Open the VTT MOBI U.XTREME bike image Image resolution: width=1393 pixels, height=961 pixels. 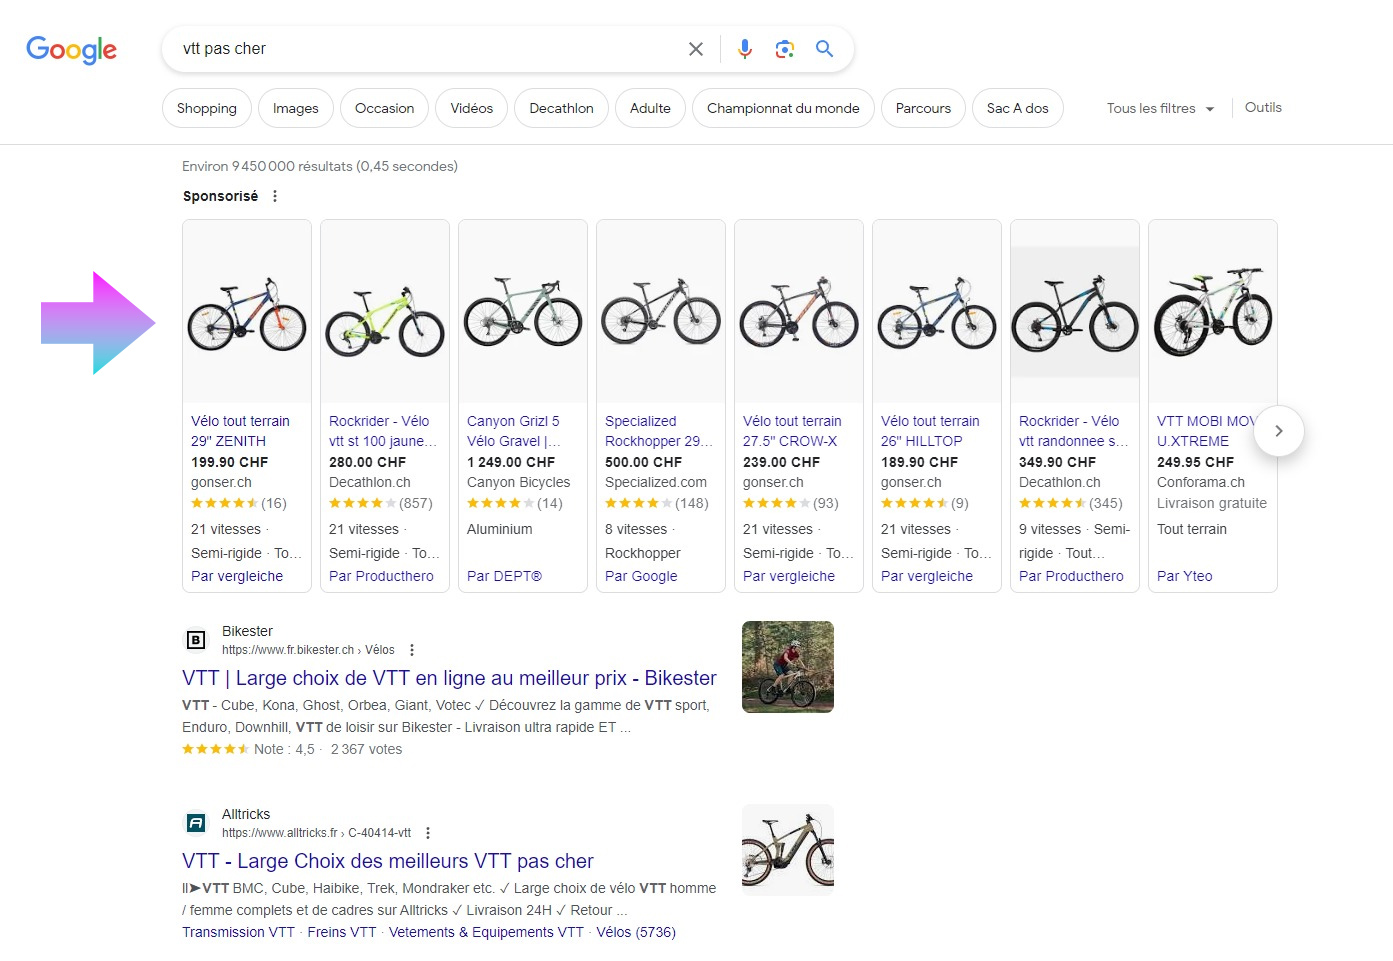point(1213,312)
